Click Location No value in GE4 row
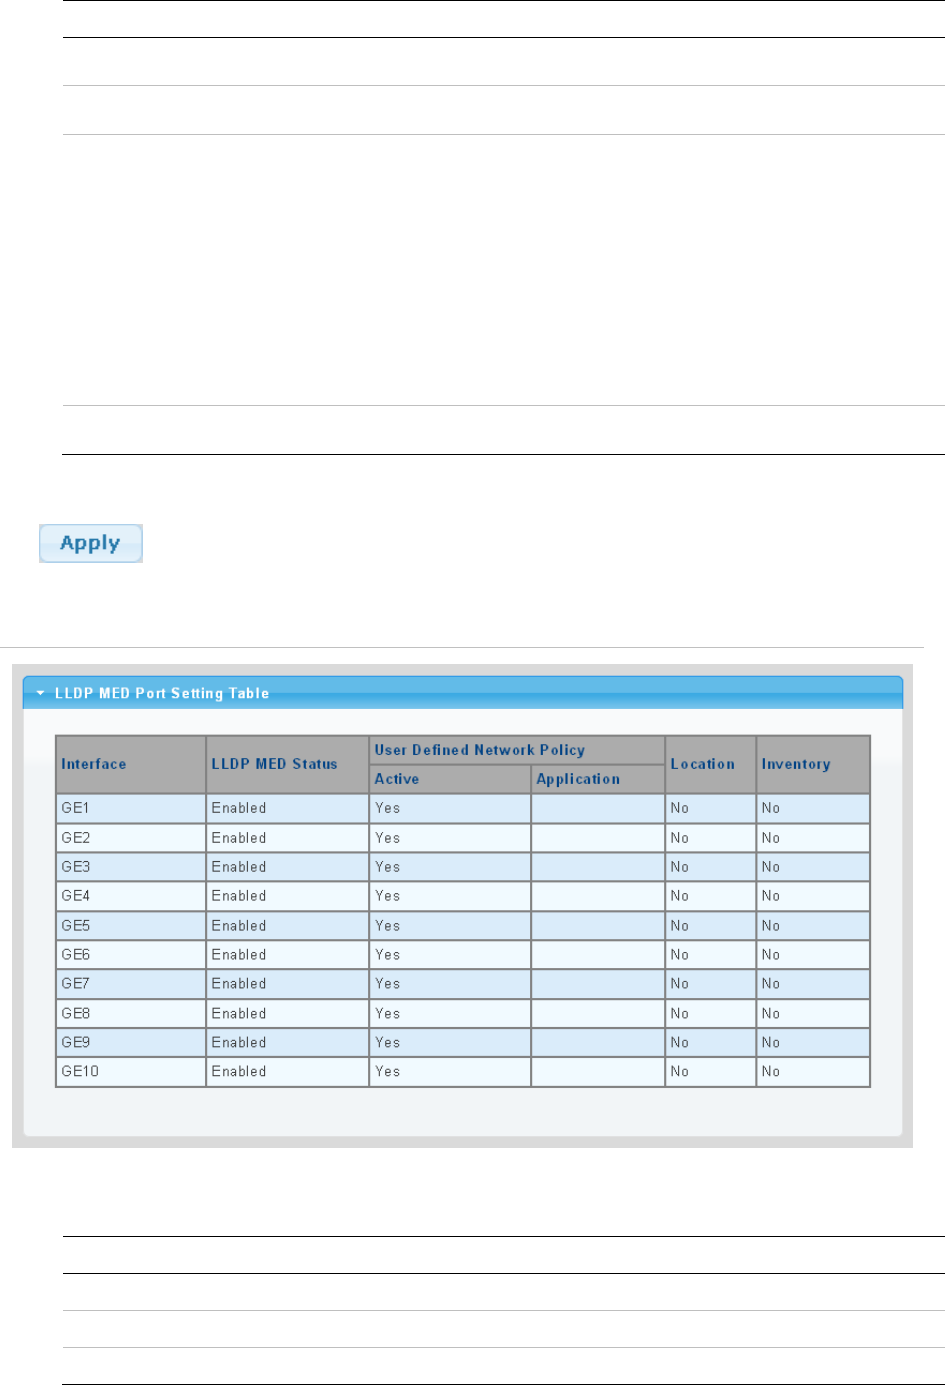 [x=680, y=896]
